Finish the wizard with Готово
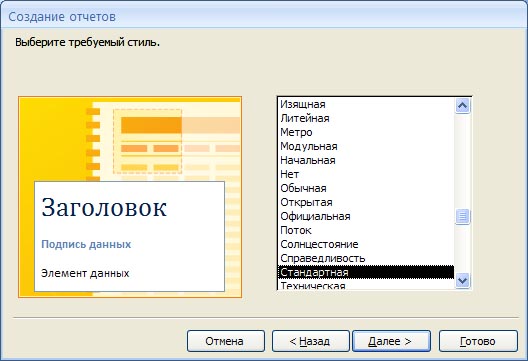Image resolution: width=528 pixels, height=361 pixels. click(478, 341)
